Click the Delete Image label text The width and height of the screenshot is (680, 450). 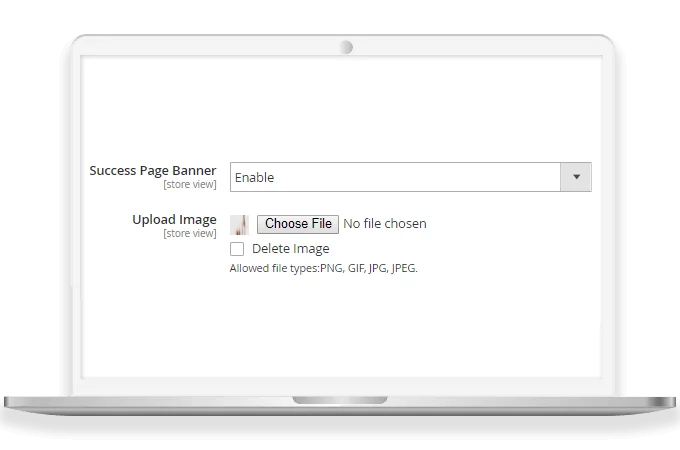[x=290, y=249]
